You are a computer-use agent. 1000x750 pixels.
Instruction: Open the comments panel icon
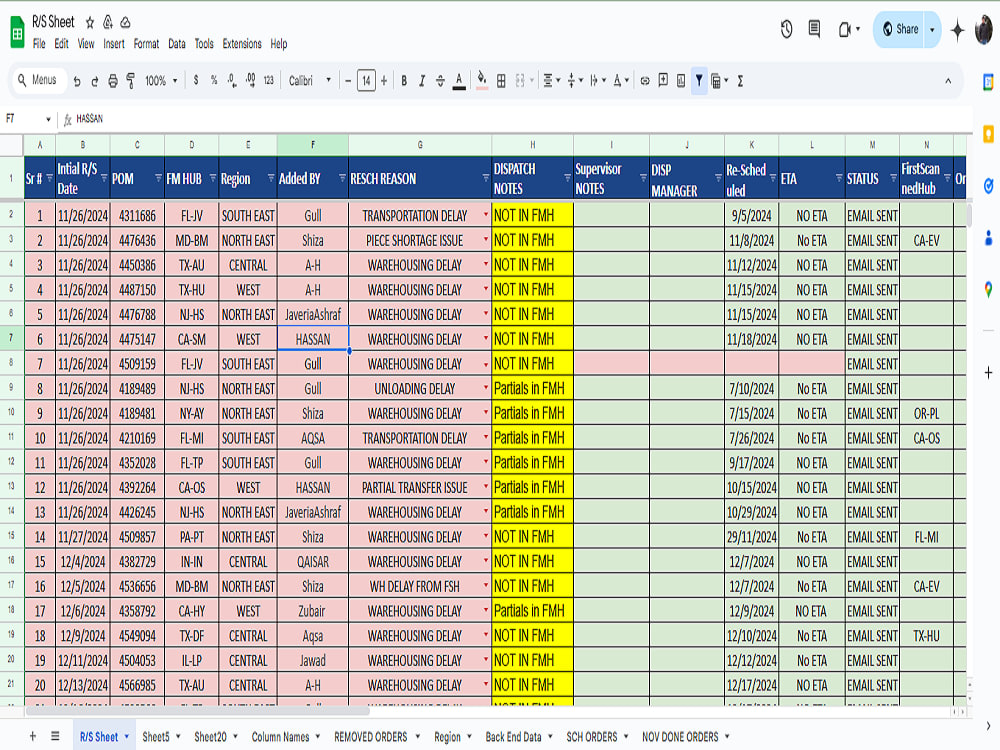click(814, 29)
